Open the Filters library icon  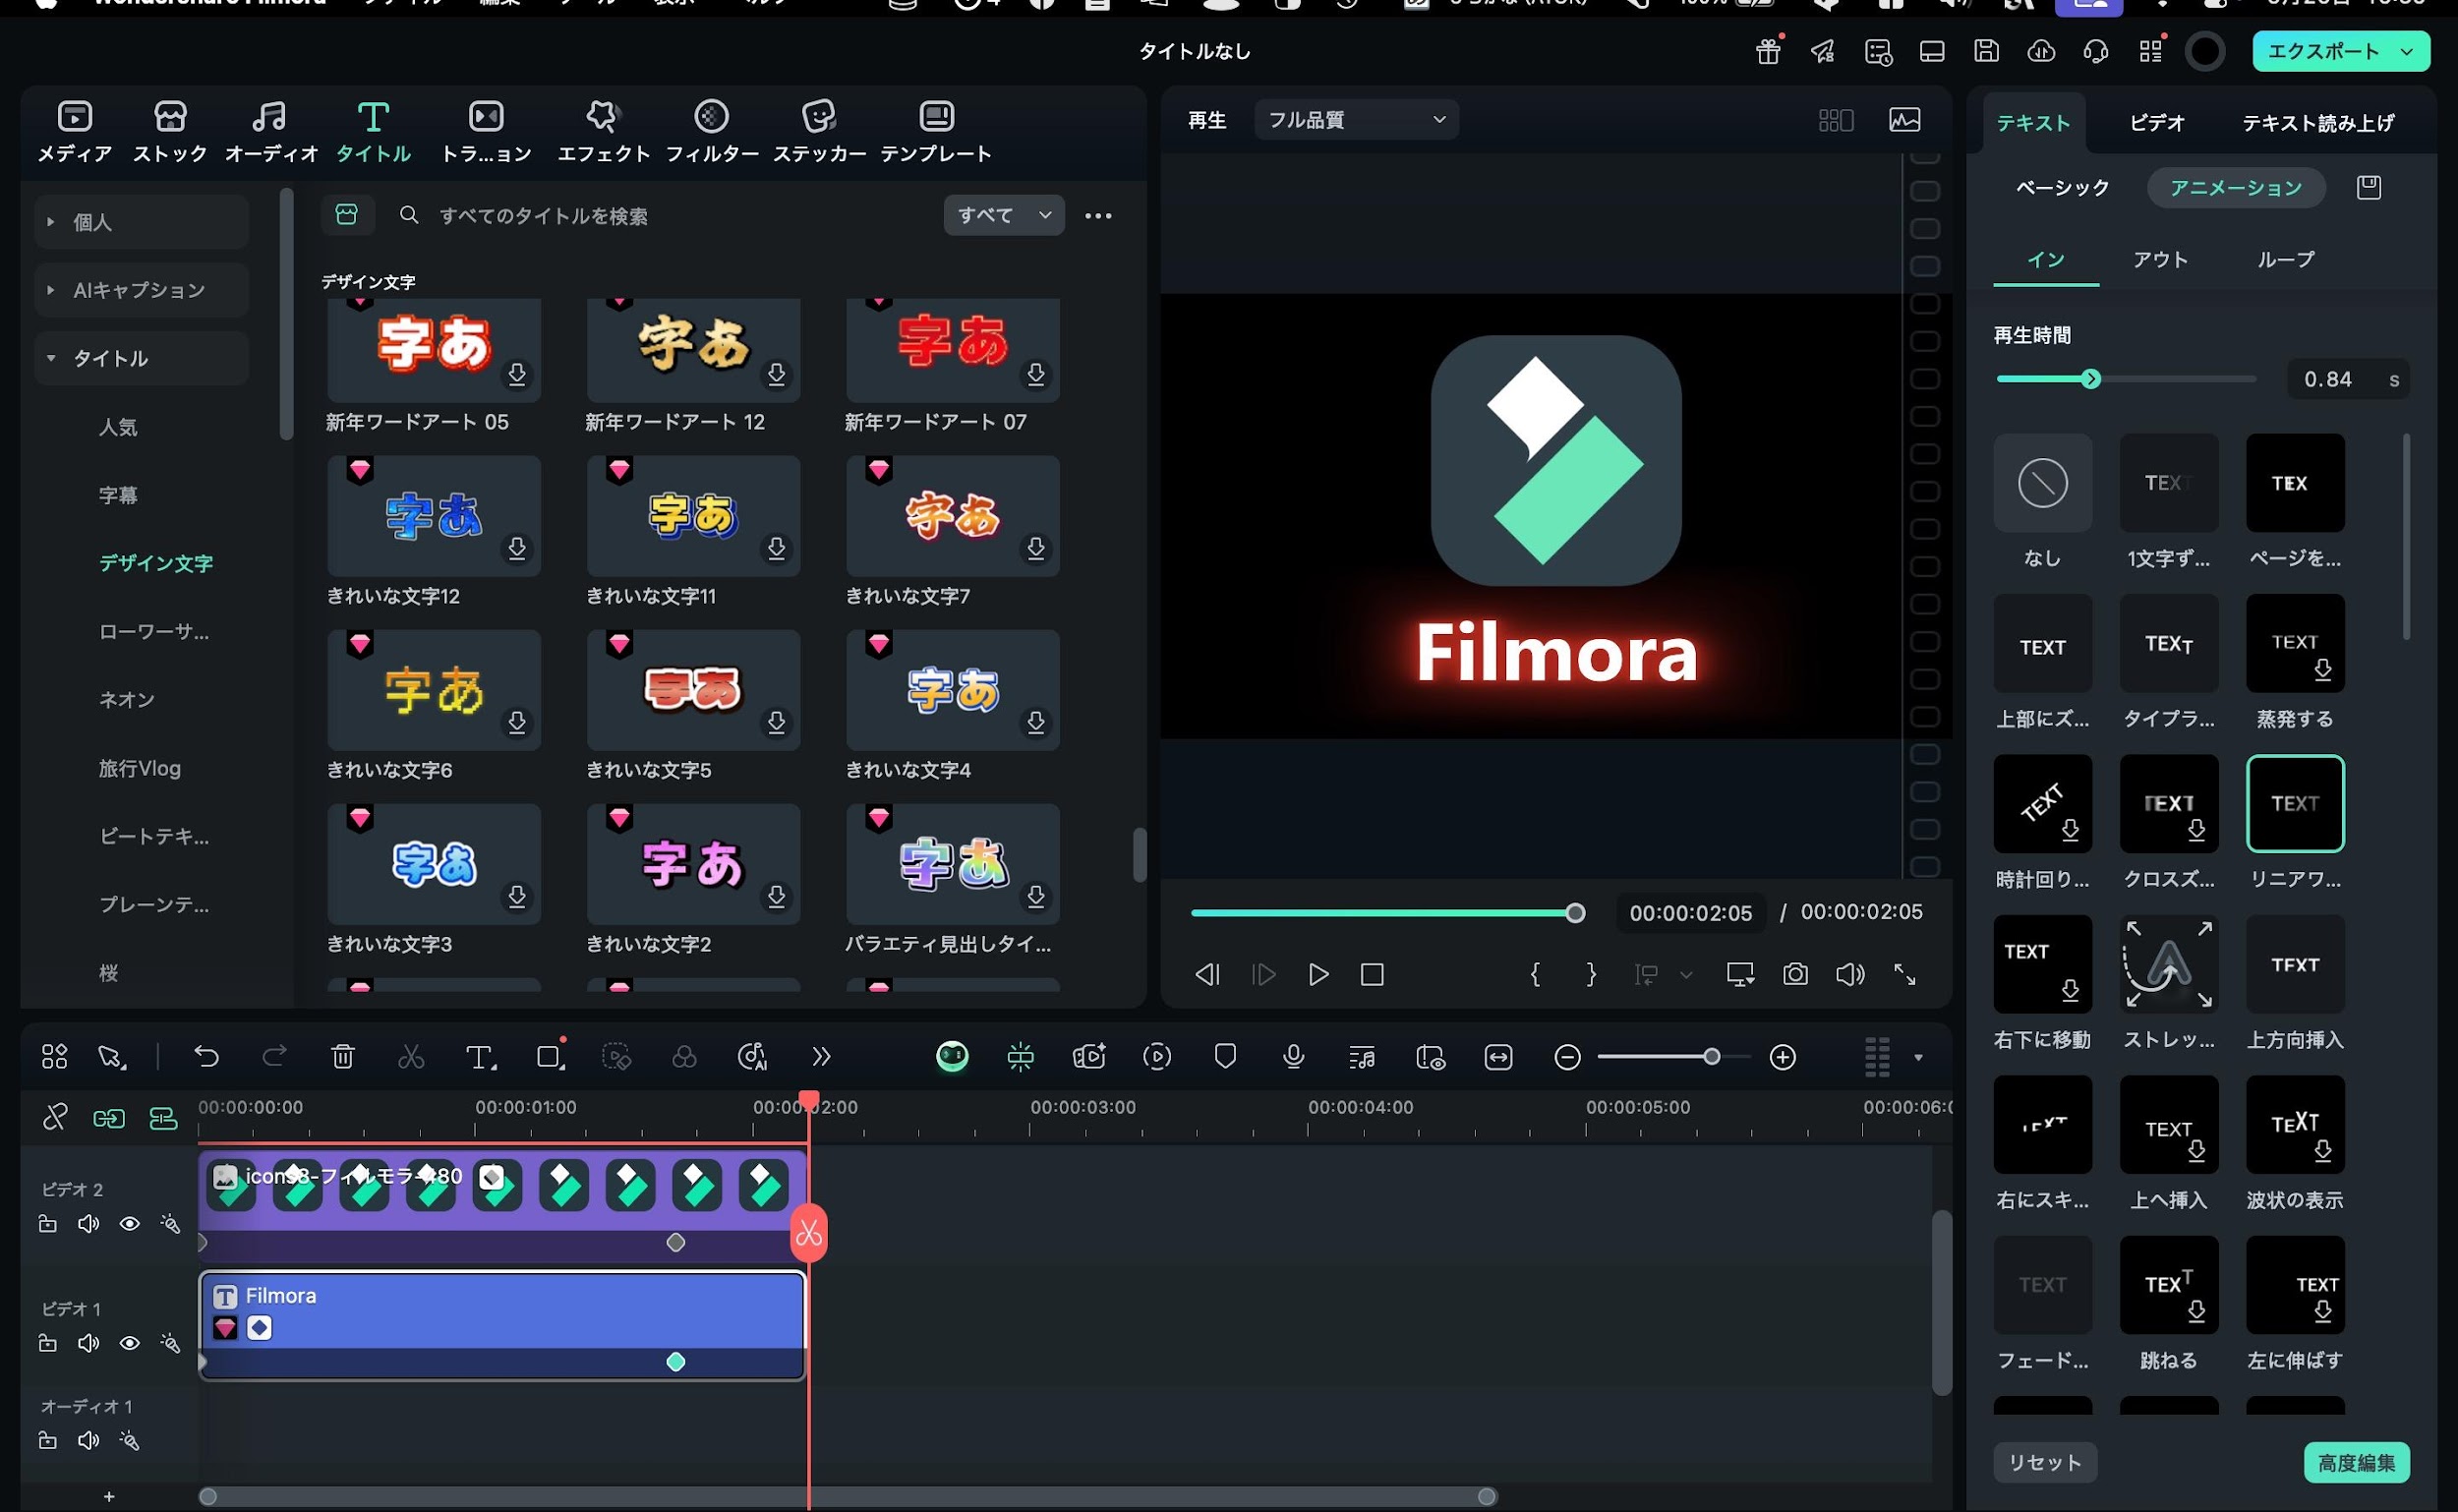(x=711, y=117)
